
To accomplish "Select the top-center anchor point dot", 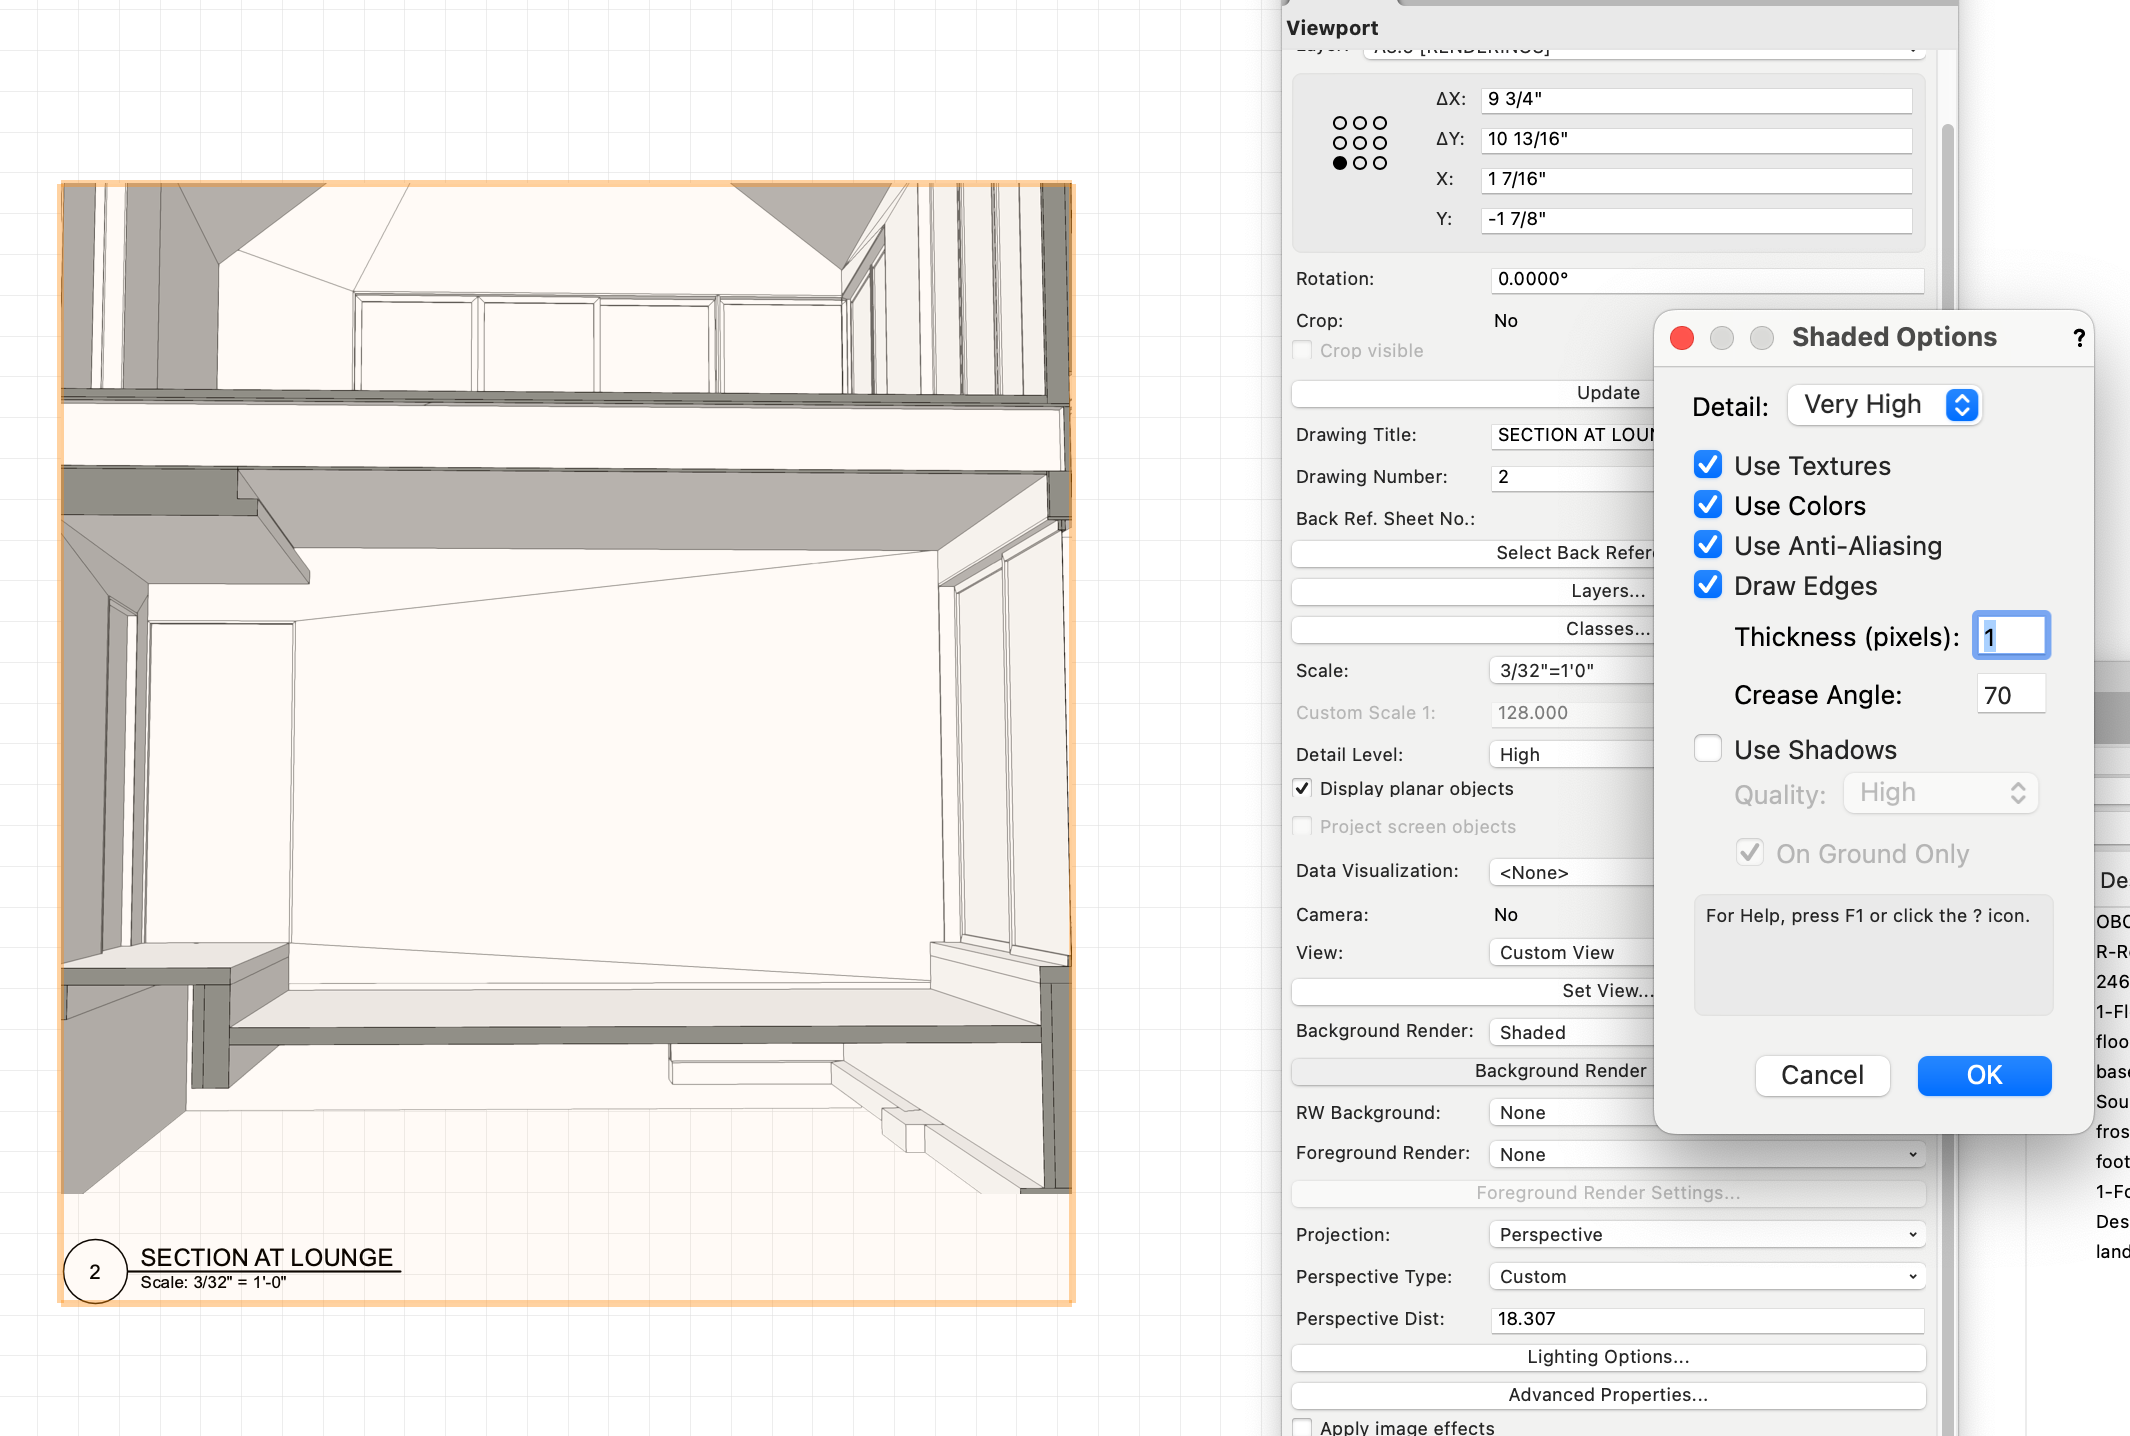I will (1359, 122).
